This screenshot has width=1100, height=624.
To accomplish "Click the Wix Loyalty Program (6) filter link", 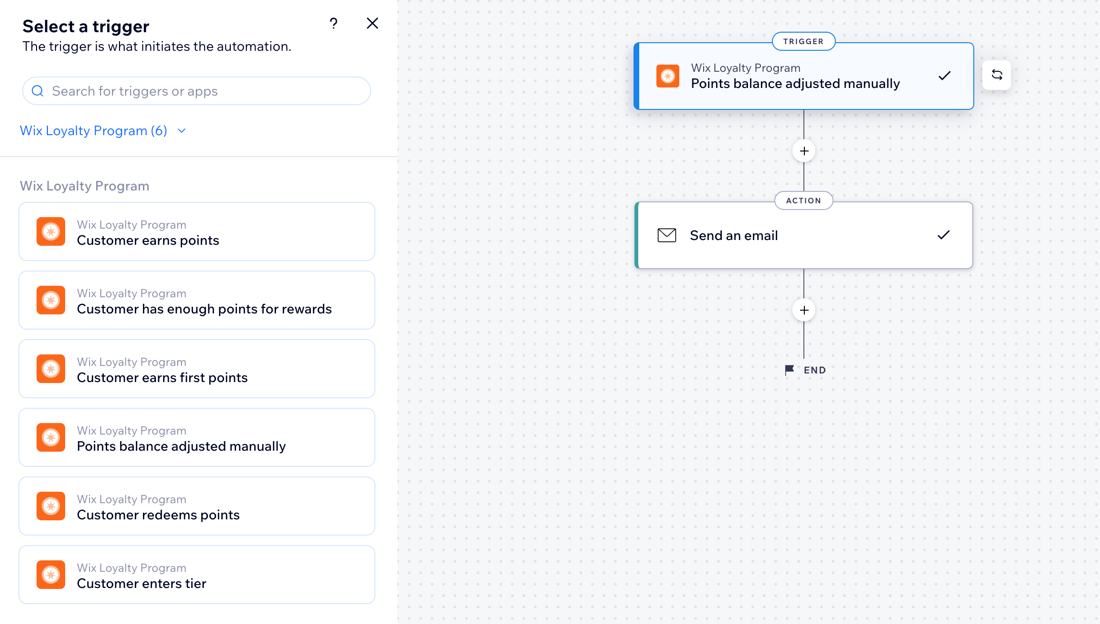I will click(x=93, y=131).
